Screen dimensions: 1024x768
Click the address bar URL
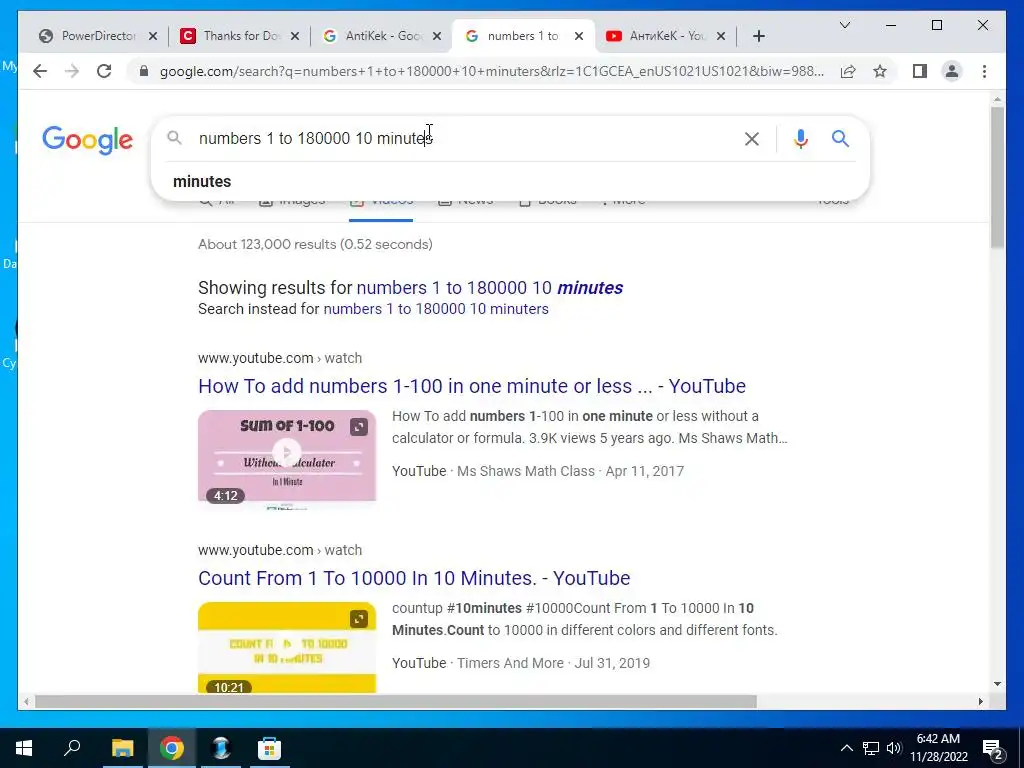[491, 71]
